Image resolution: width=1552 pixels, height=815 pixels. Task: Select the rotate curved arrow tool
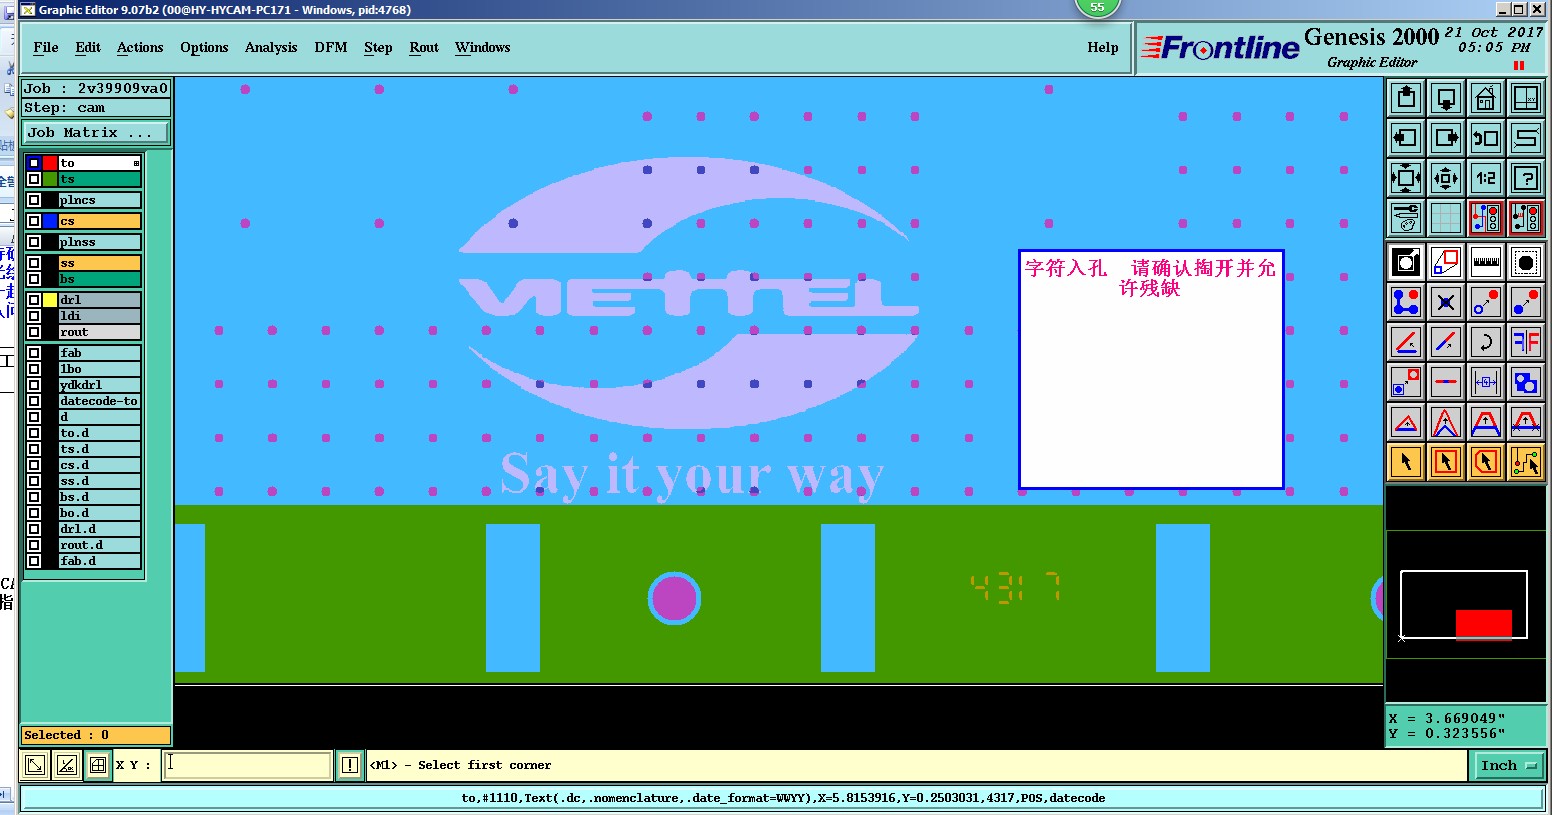tap(1486, 342)
